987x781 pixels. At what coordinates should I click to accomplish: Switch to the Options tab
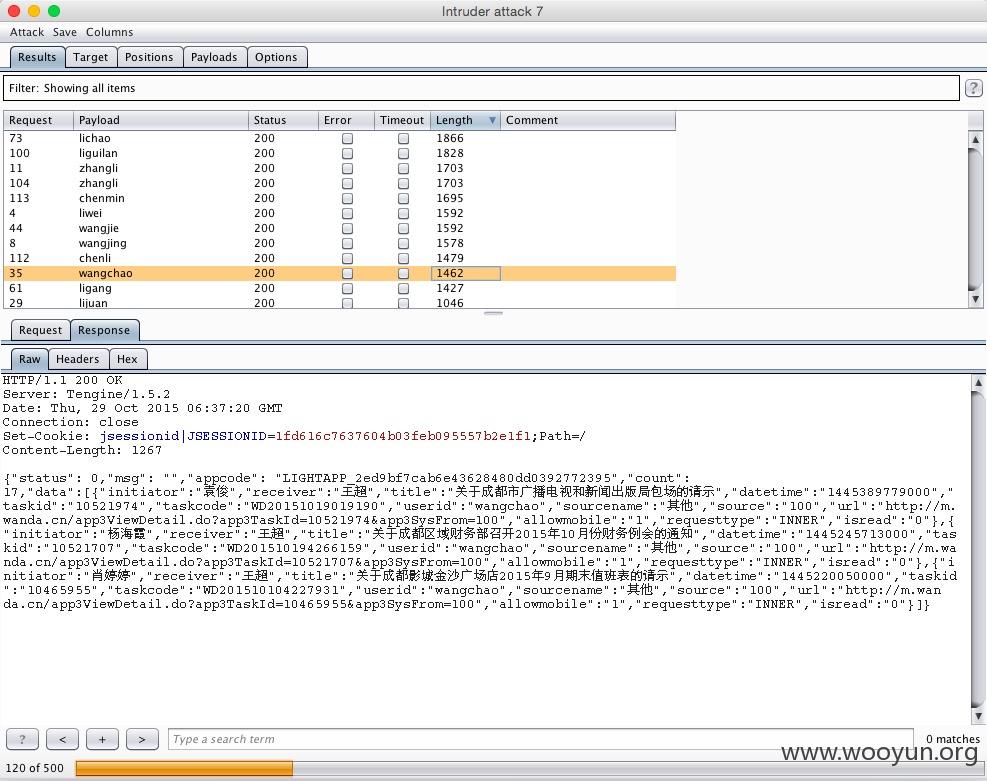click(x=276, y=57)
